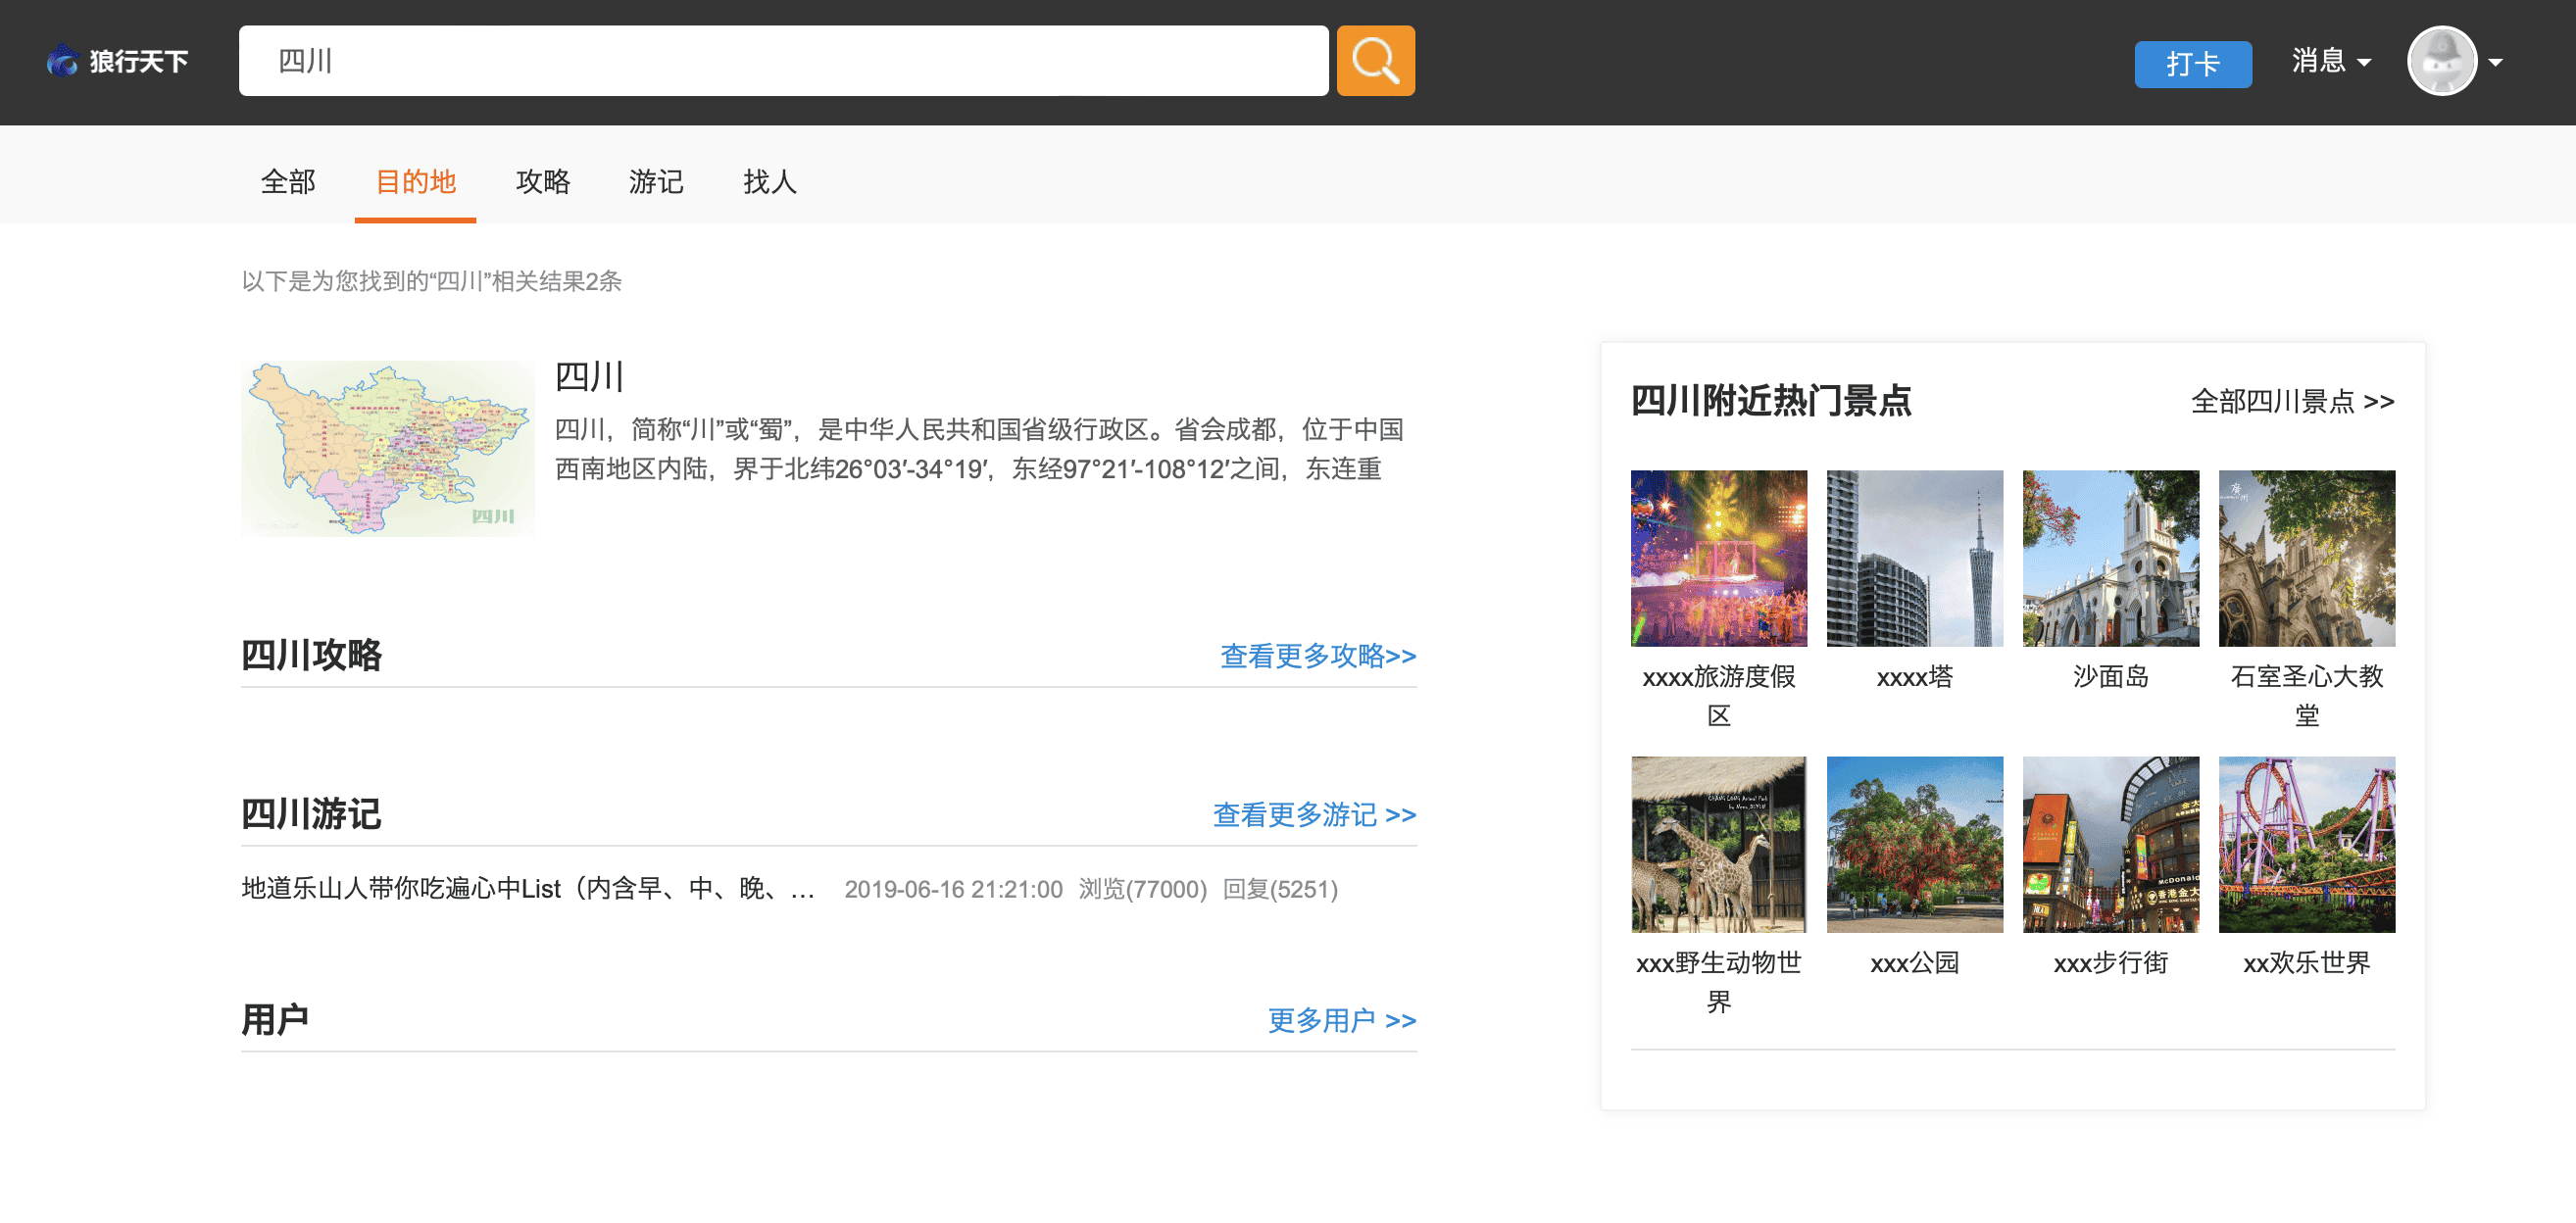Image resolution: width=2576 pixels, height=1223 pixels.
Task: Click the 四川 search input field
Action: click(782, 61)
